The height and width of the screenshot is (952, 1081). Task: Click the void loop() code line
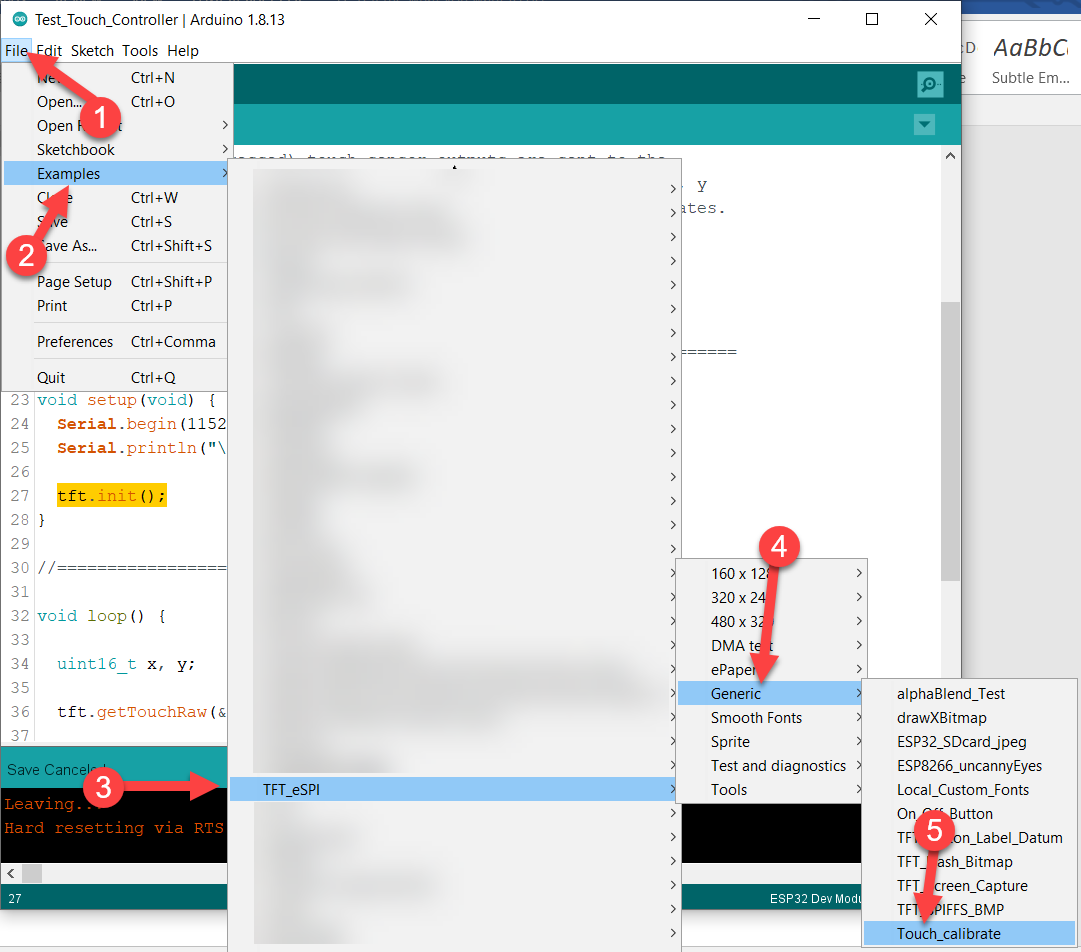click(101, 616)
